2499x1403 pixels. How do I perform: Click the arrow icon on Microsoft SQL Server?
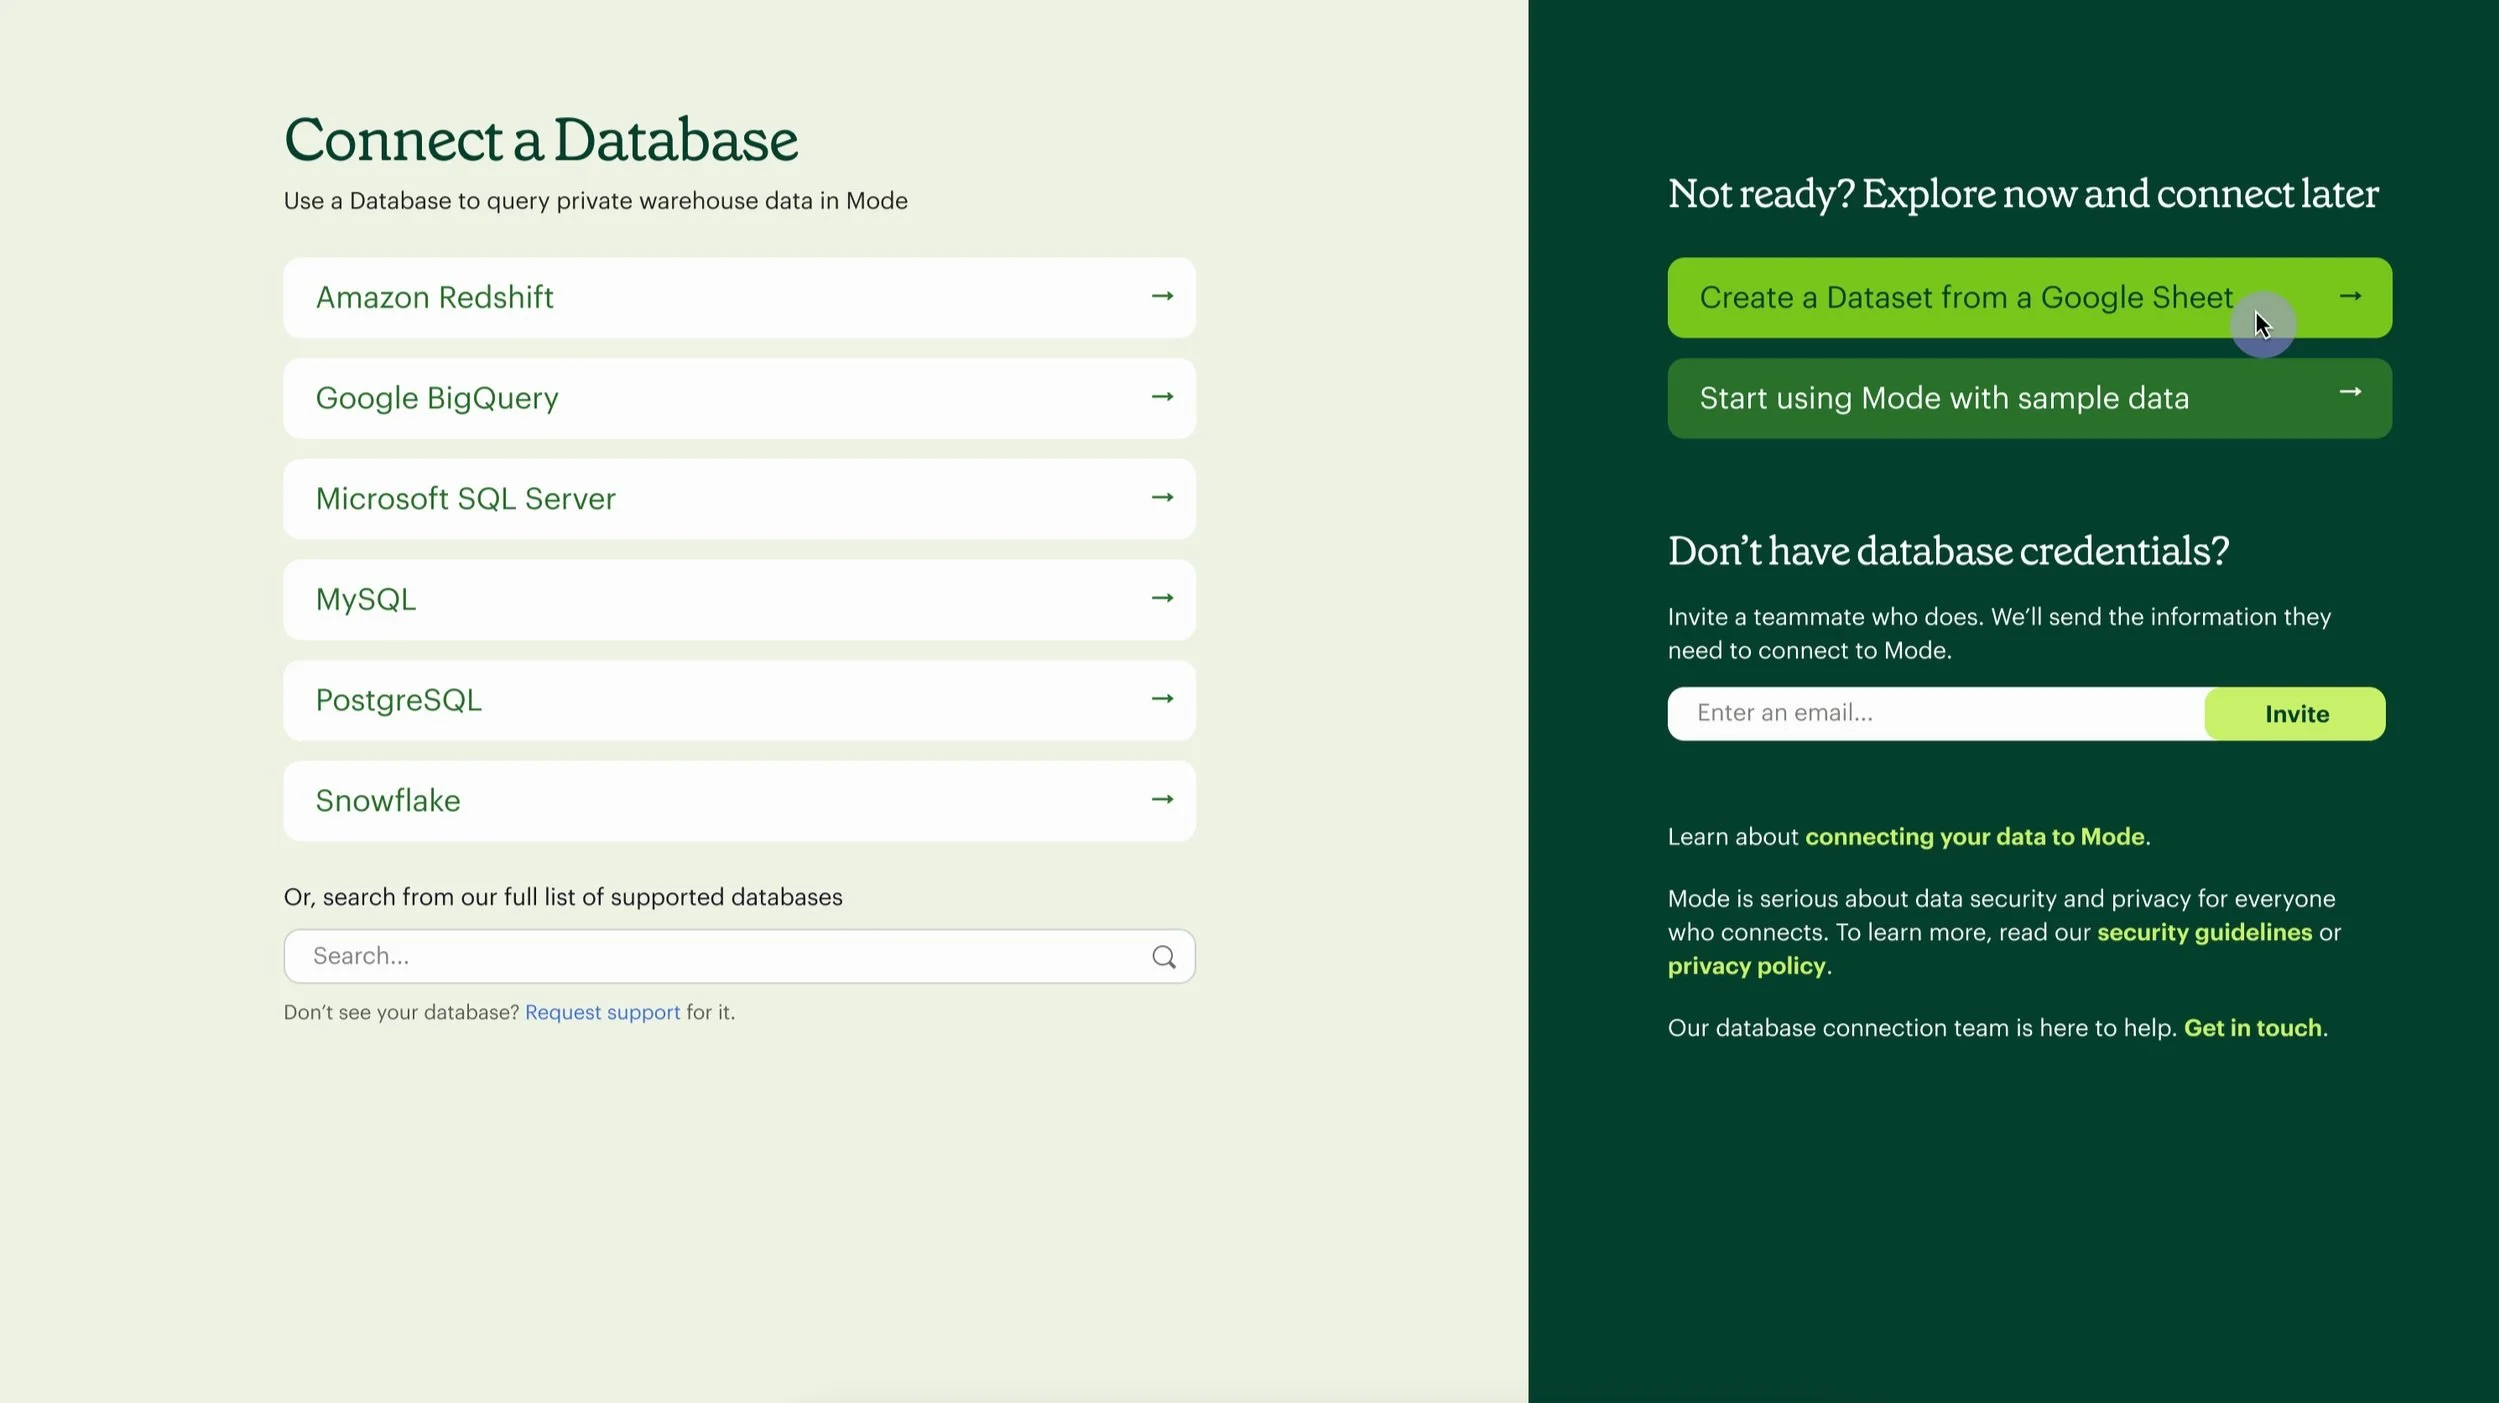point(1161,497)
